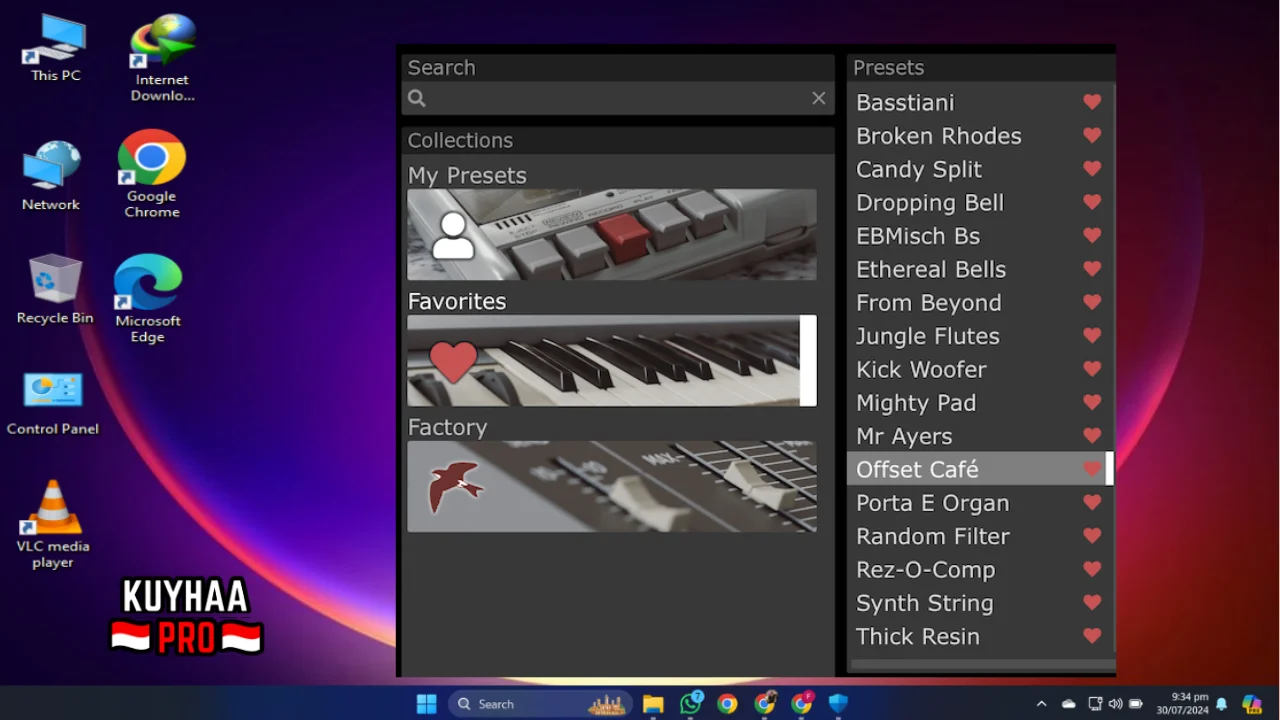This screenshot has width=1280, height=720.
Task: Pick the Mighty Pad preset
Action: pos(916,402)
